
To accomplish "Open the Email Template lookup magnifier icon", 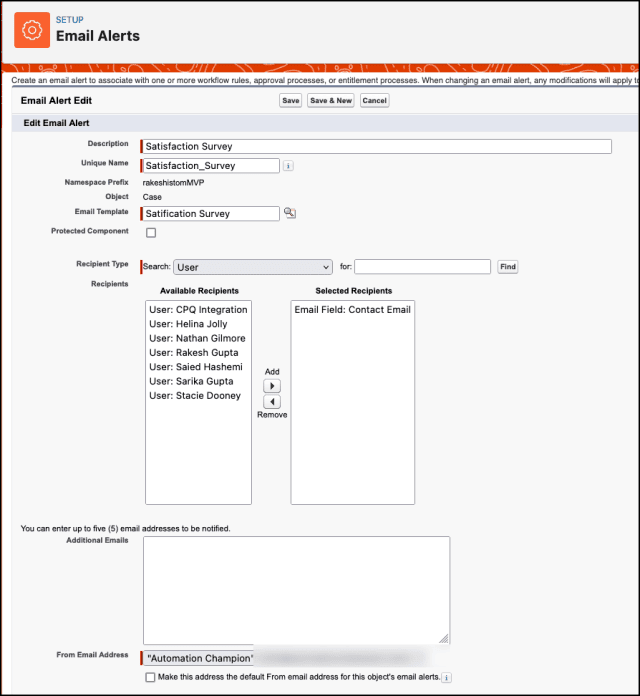I will click(x=290, y=213).
